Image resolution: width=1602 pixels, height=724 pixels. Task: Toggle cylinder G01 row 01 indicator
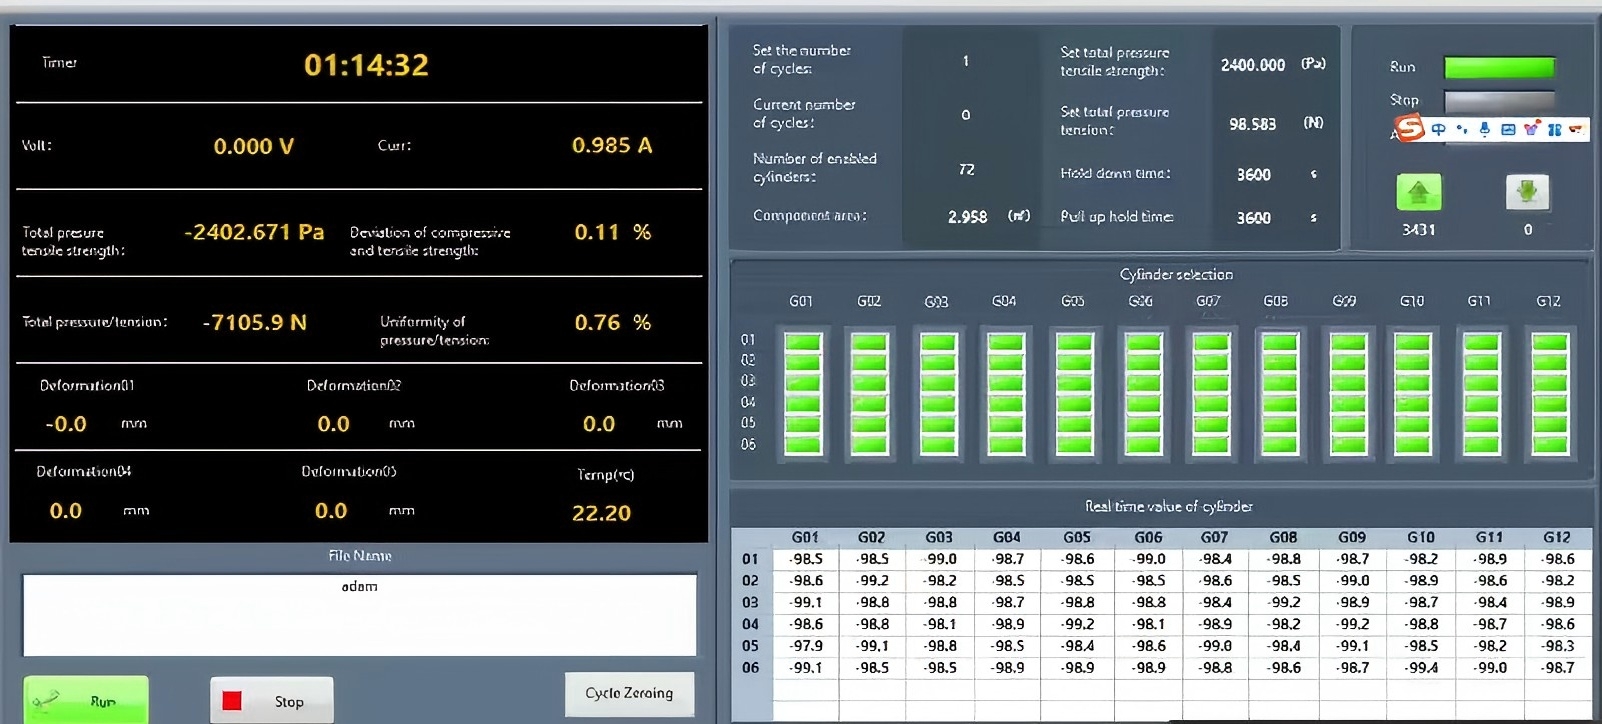pos(802,342)
